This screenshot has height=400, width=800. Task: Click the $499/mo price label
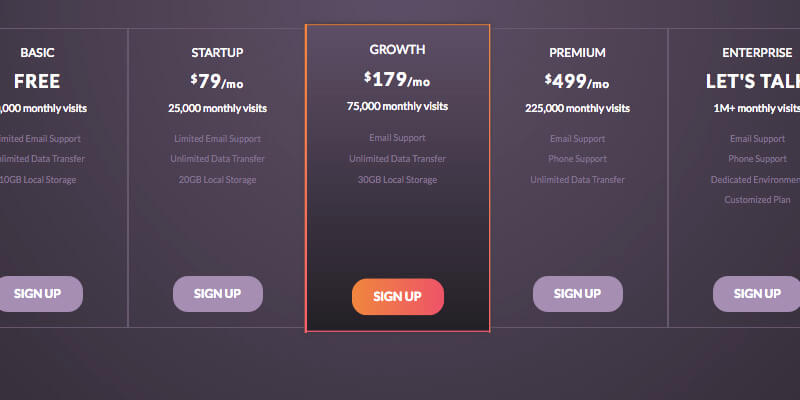coord(577,81)
